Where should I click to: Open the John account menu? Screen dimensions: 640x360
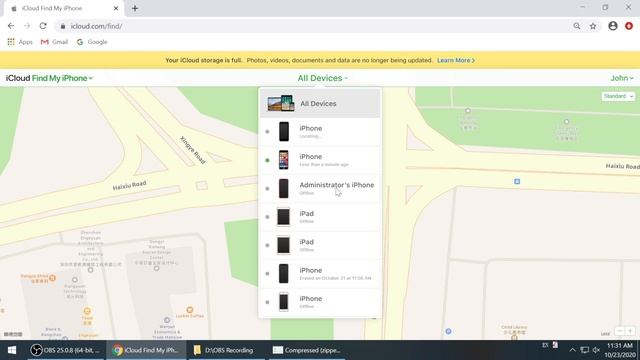622,78
